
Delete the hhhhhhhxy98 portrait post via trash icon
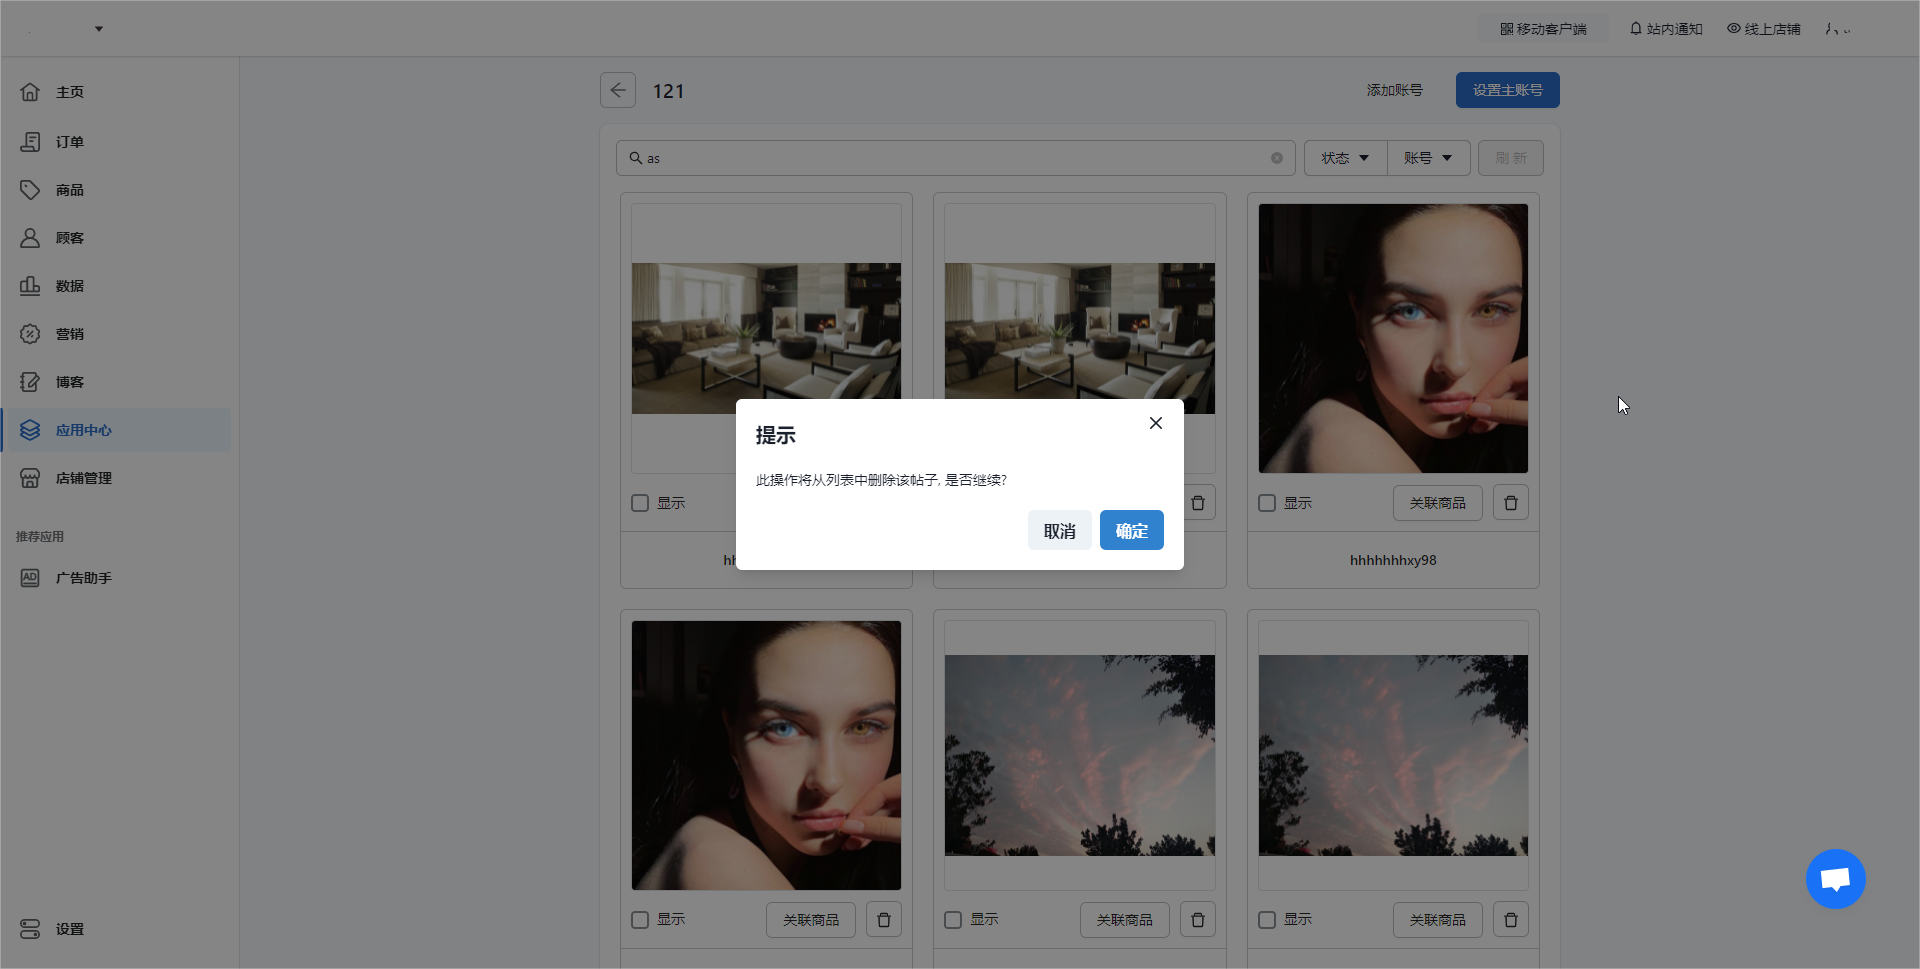coord(1511,503)
